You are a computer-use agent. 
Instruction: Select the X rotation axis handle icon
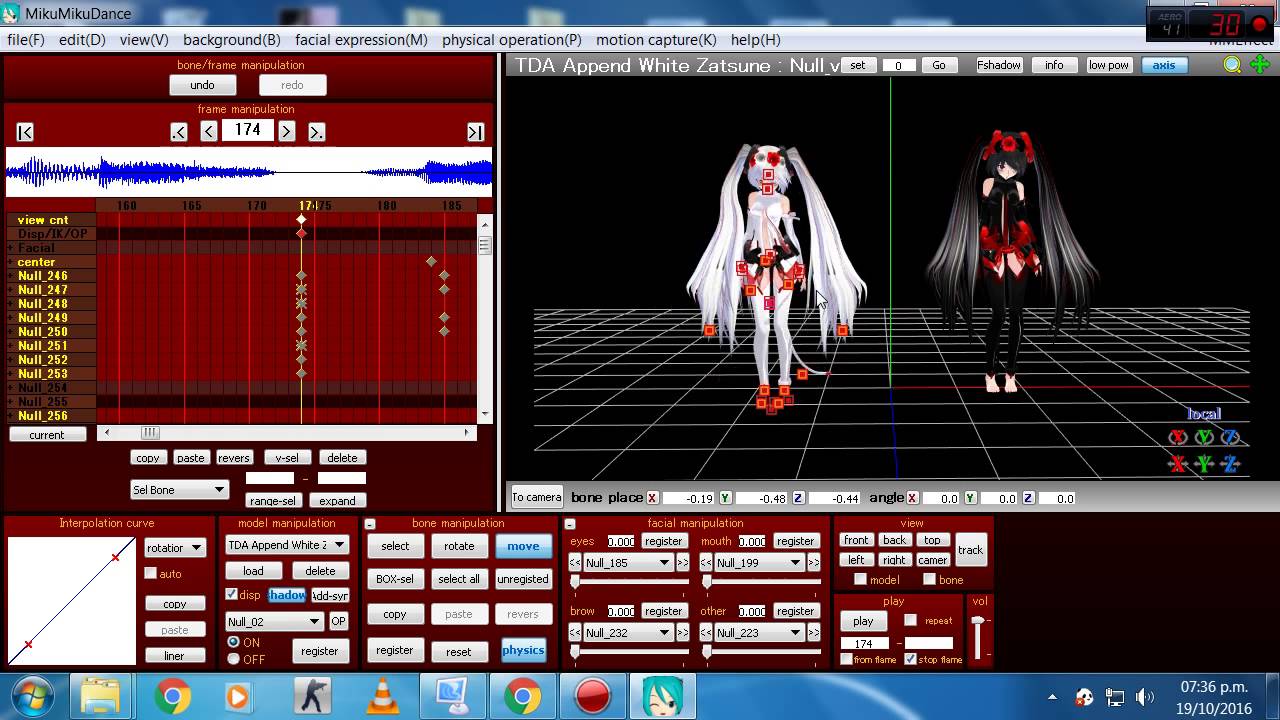pyautogui.click(x=1178, y=437)
